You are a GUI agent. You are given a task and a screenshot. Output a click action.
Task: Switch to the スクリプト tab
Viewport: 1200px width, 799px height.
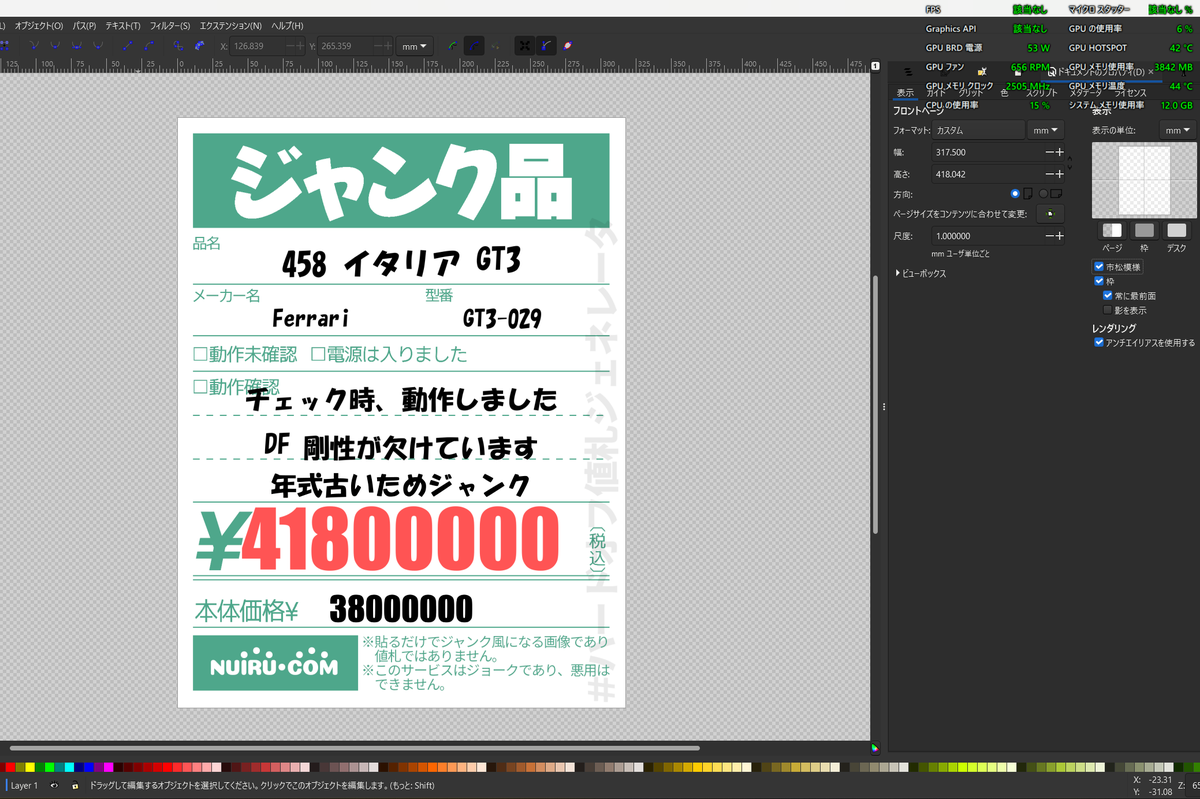click(x=1041, y=93)
